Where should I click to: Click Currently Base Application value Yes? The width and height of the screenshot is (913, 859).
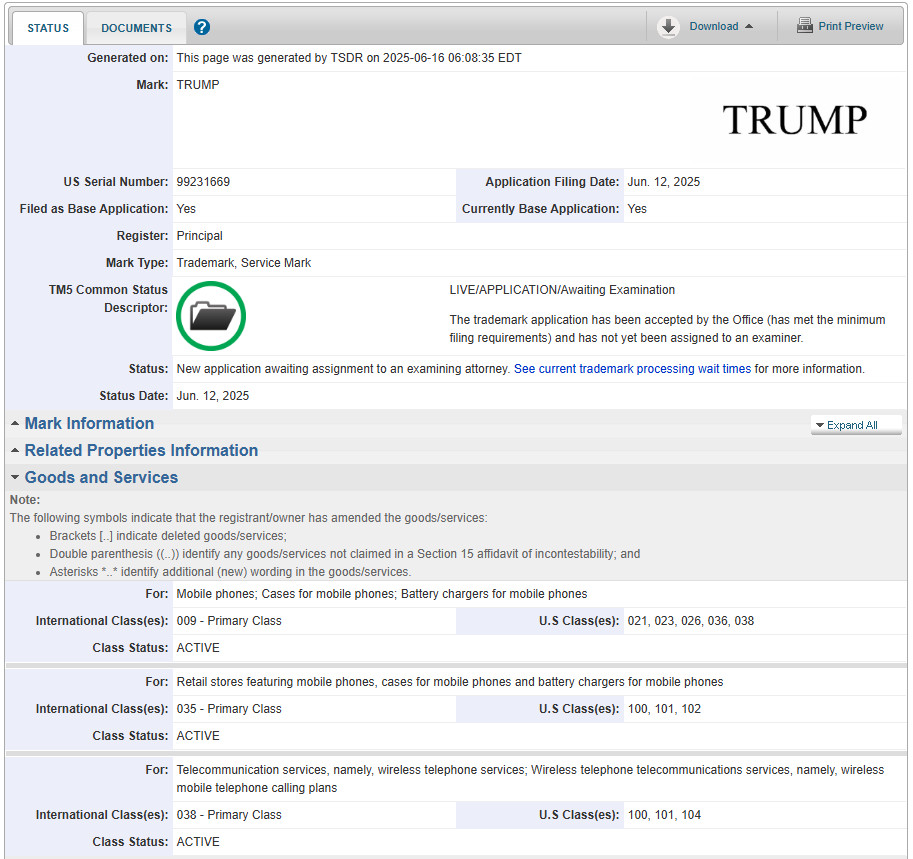pos(637,208)
